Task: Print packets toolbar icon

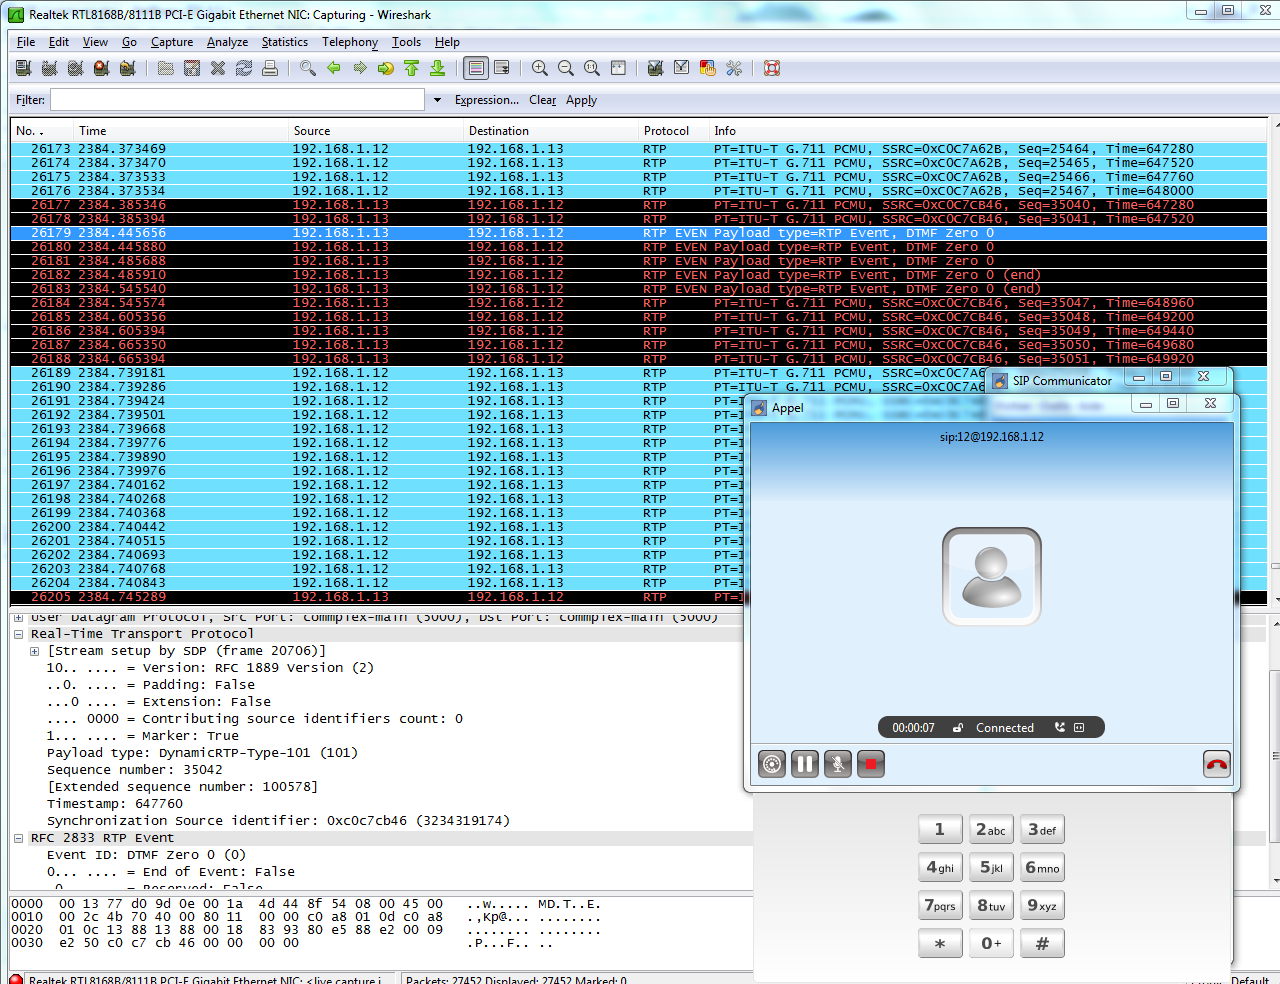Action: pyautogui.click(x=270, y=68)
